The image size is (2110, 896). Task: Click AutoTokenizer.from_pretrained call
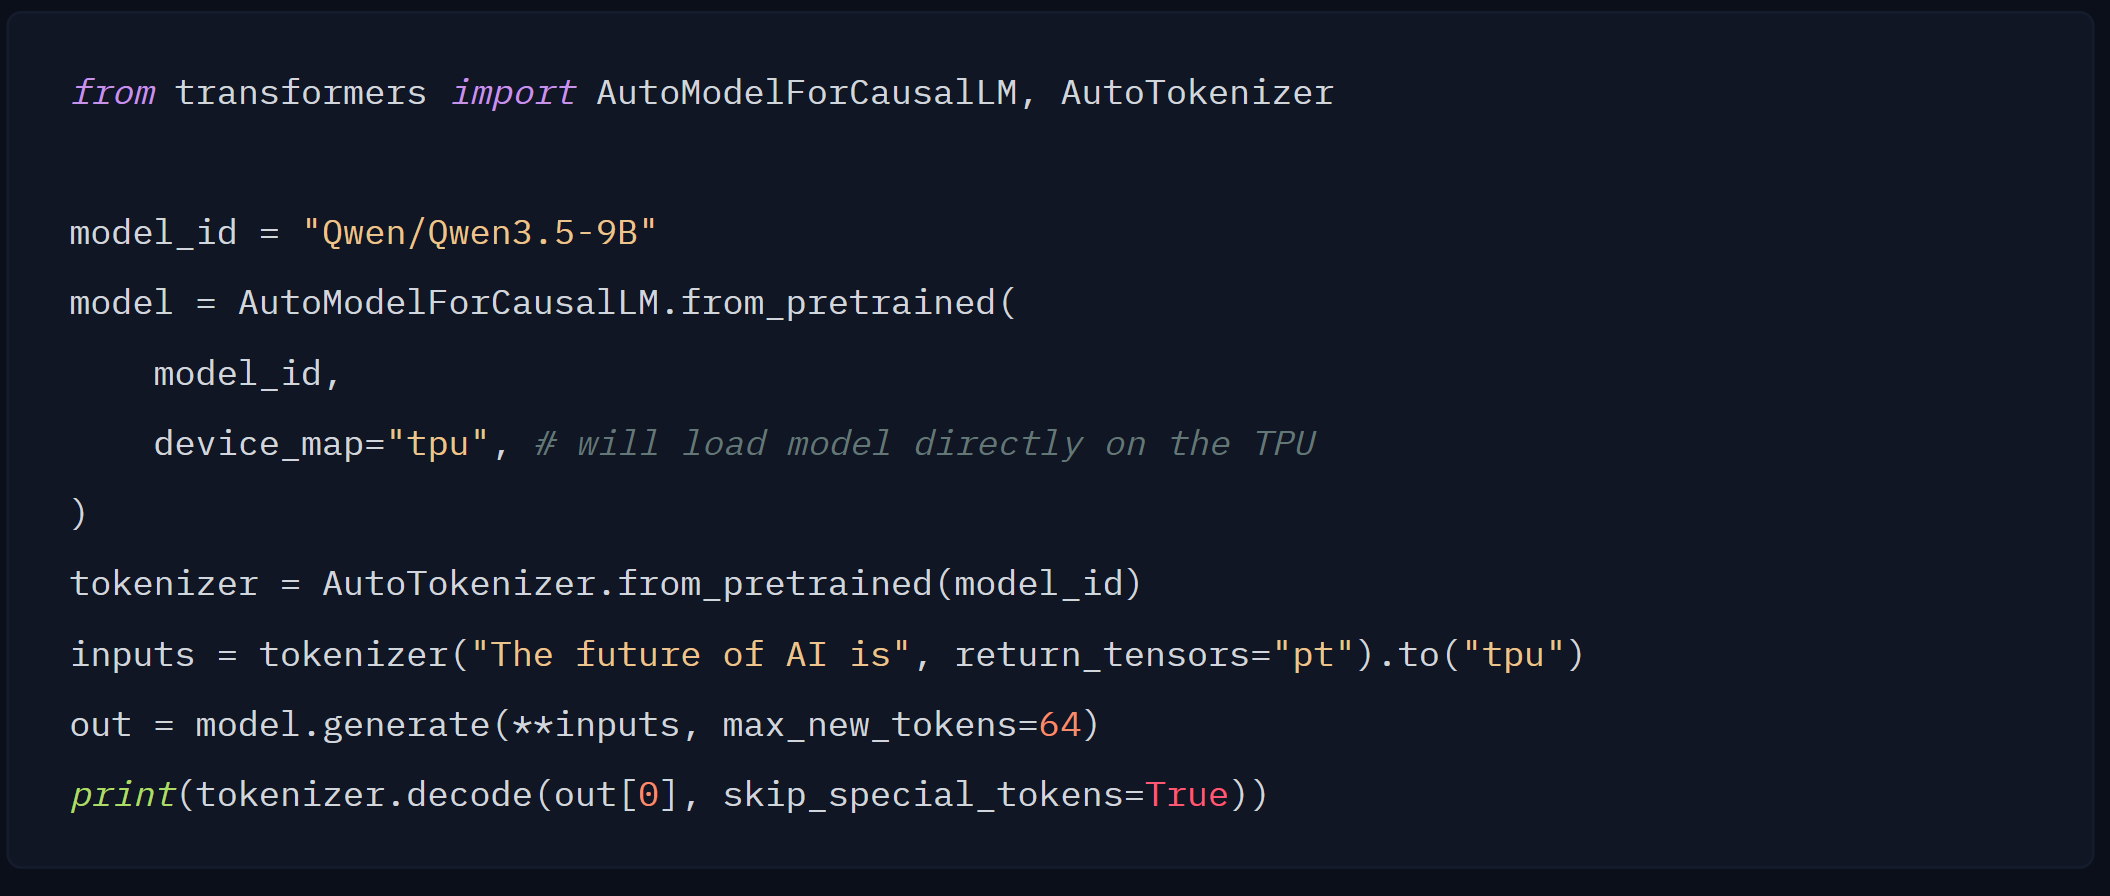coord(627,584)
